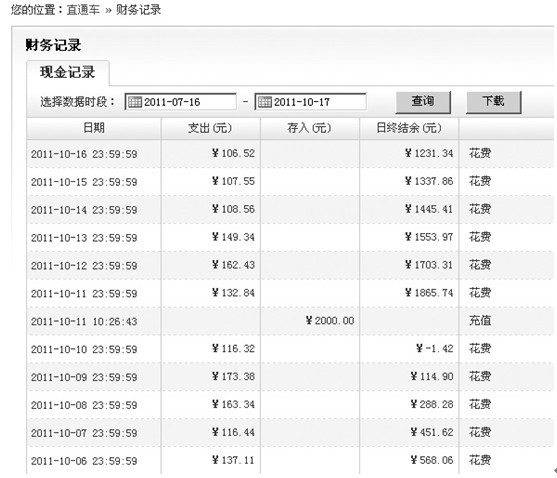Click the 存入(元) column header
This screenshot has height=478, width=557.
click(x=309, y=128)
